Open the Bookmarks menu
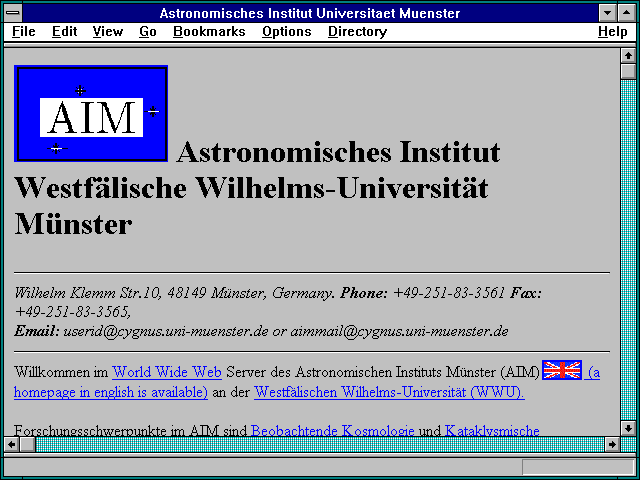640x480 pixels. (x=209, y=32)
